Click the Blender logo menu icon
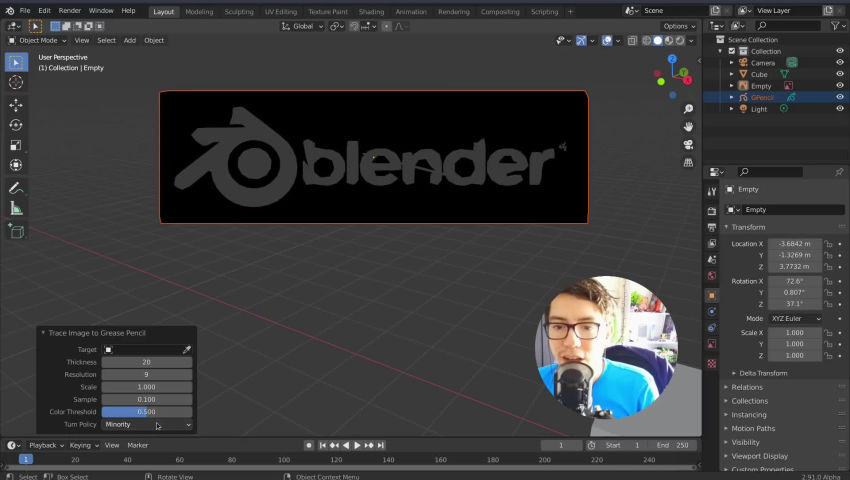 10,10
